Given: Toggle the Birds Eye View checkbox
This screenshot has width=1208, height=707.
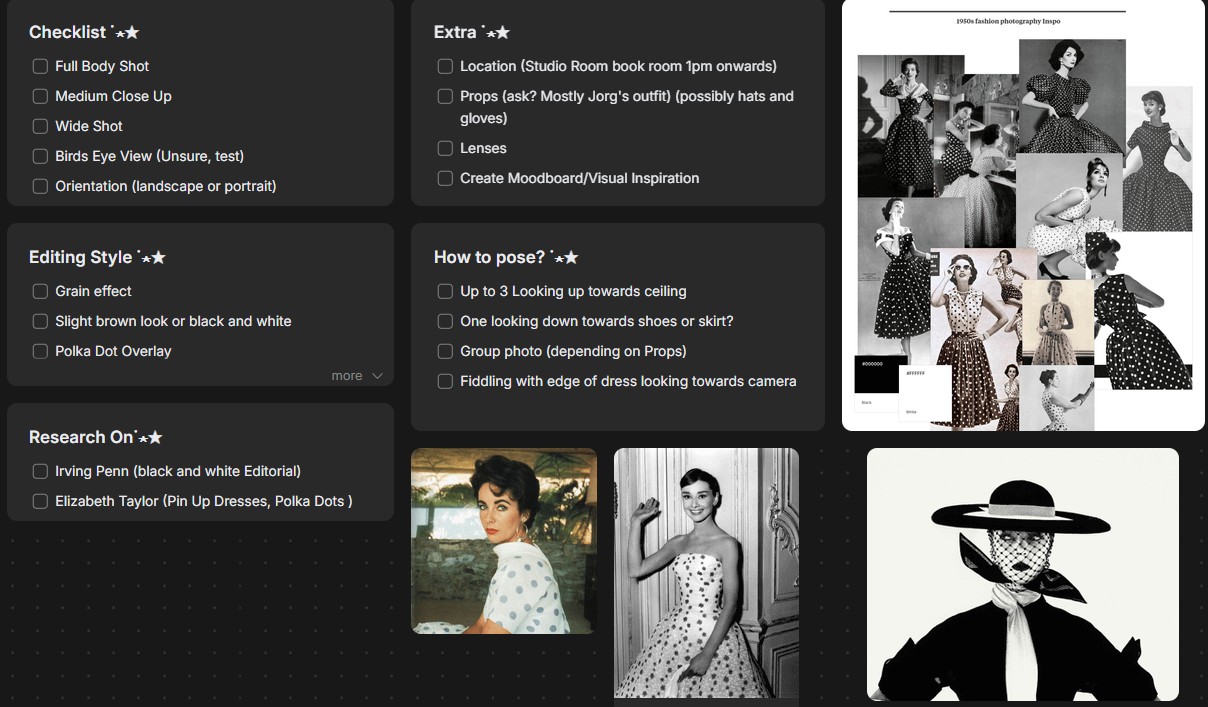Looking at the screenshot, I should [x=40, y=156].
